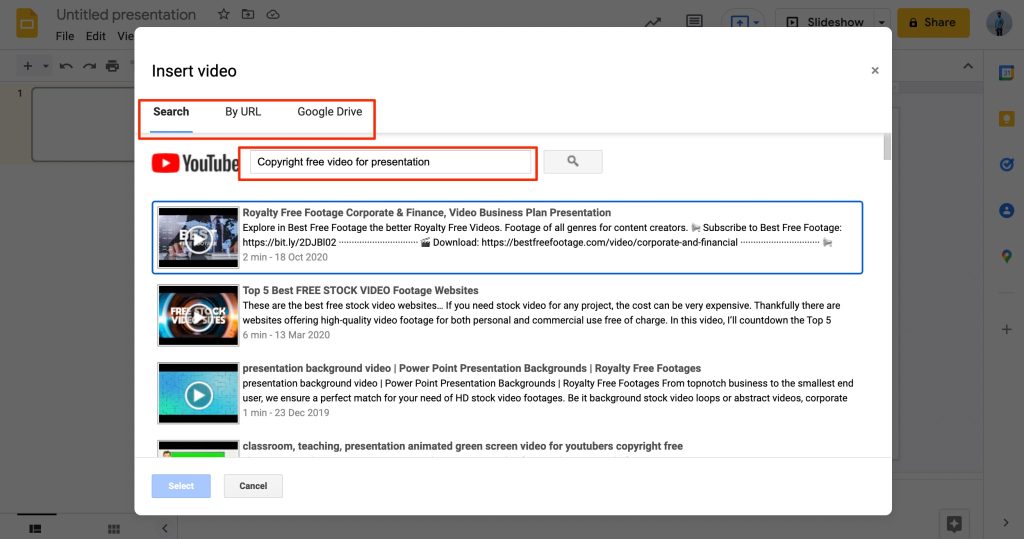
Task: Click the YouTube search text field
Action: click(x=391, y=162)
